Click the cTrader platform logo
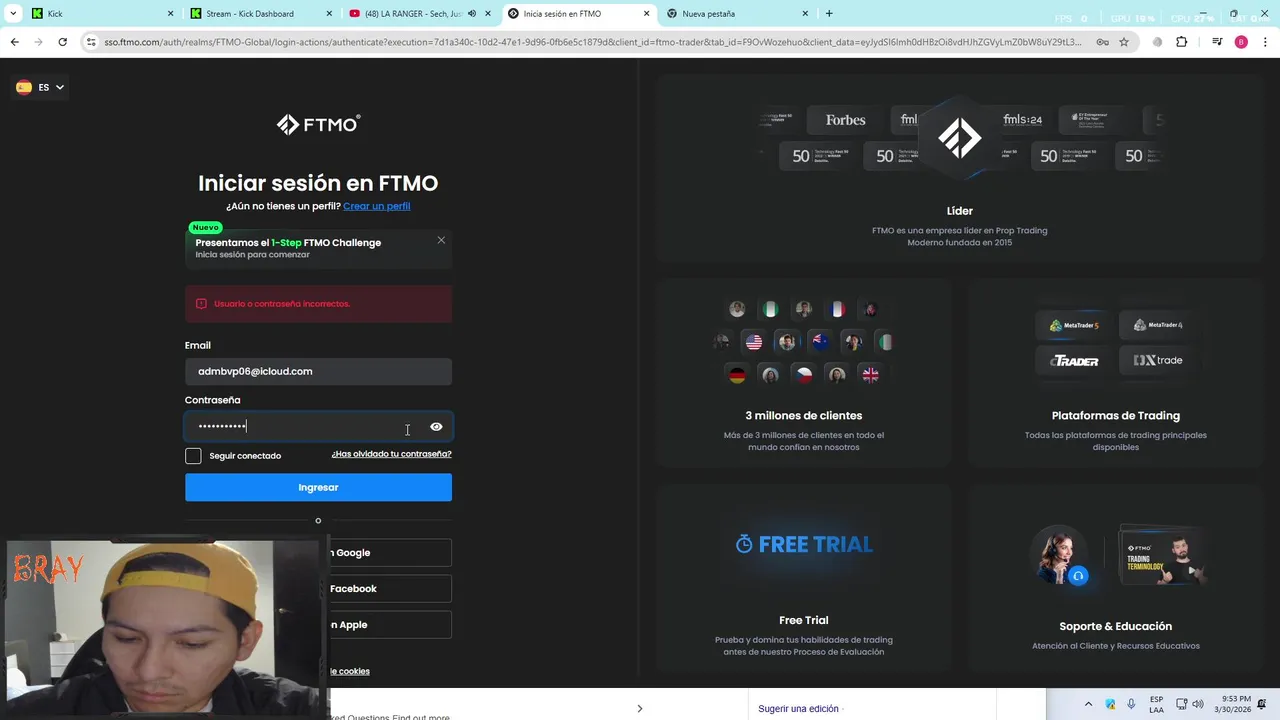 pos(1074,361)
